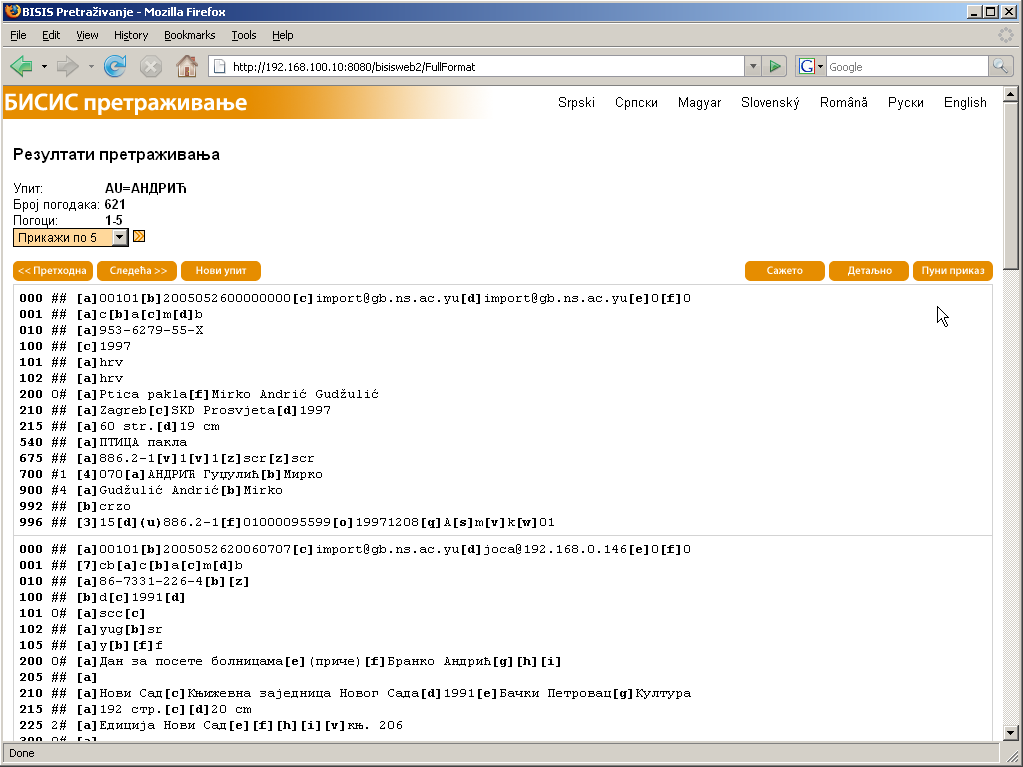
Task: Click the Forward navigation arrow
Action: [x=68, y=66]
